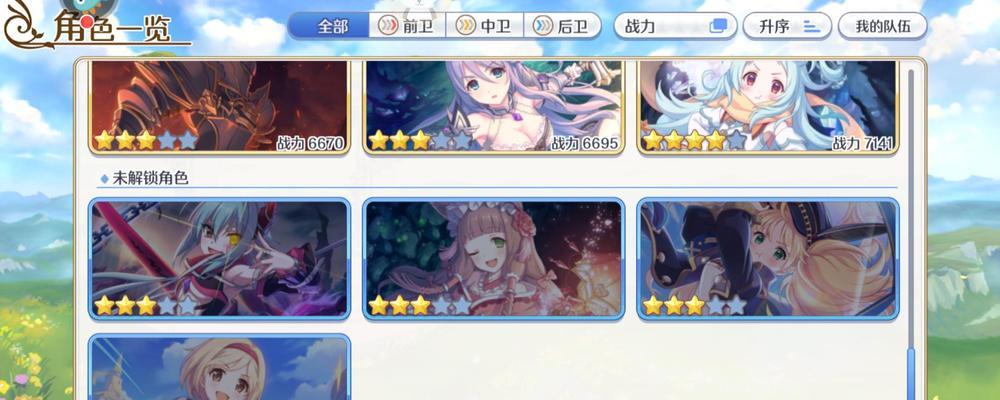Filter characters by 前卫 position
1000x400 pixels.
(x=408, y=26)
